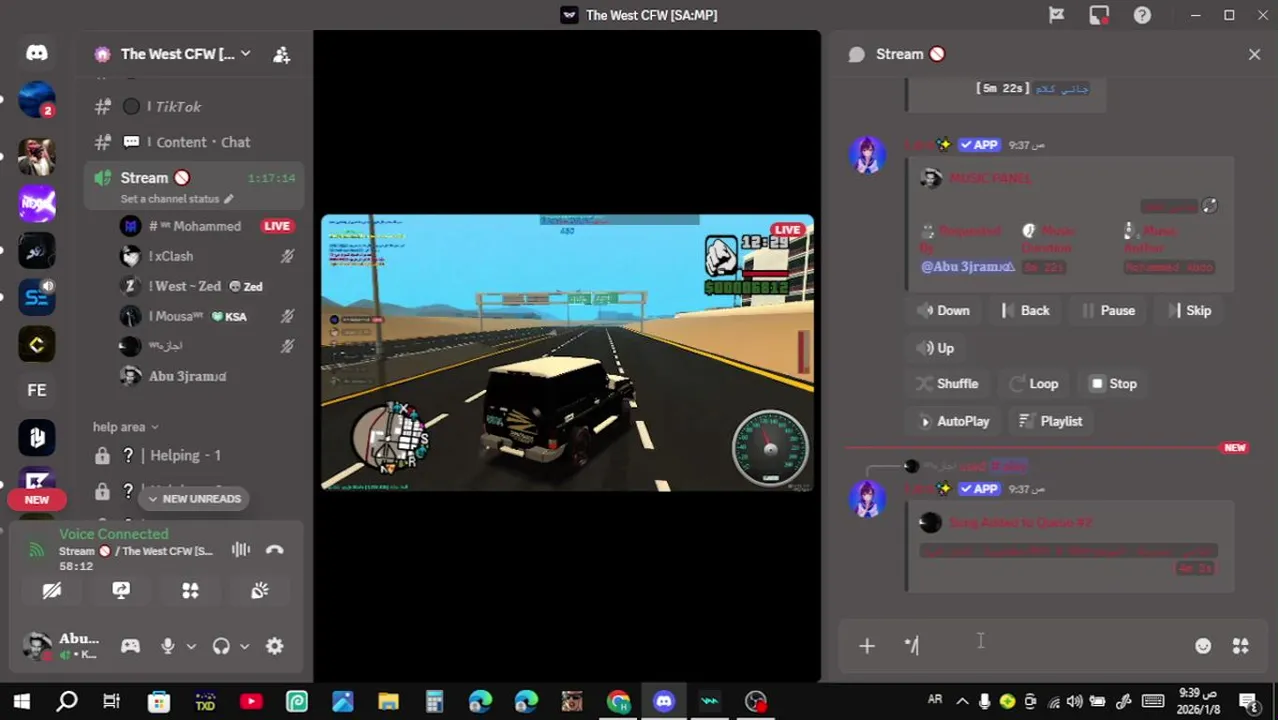Open Windows Start menu
The height and width of the screenshot is (720, 1278).
(x=22, y=701)
